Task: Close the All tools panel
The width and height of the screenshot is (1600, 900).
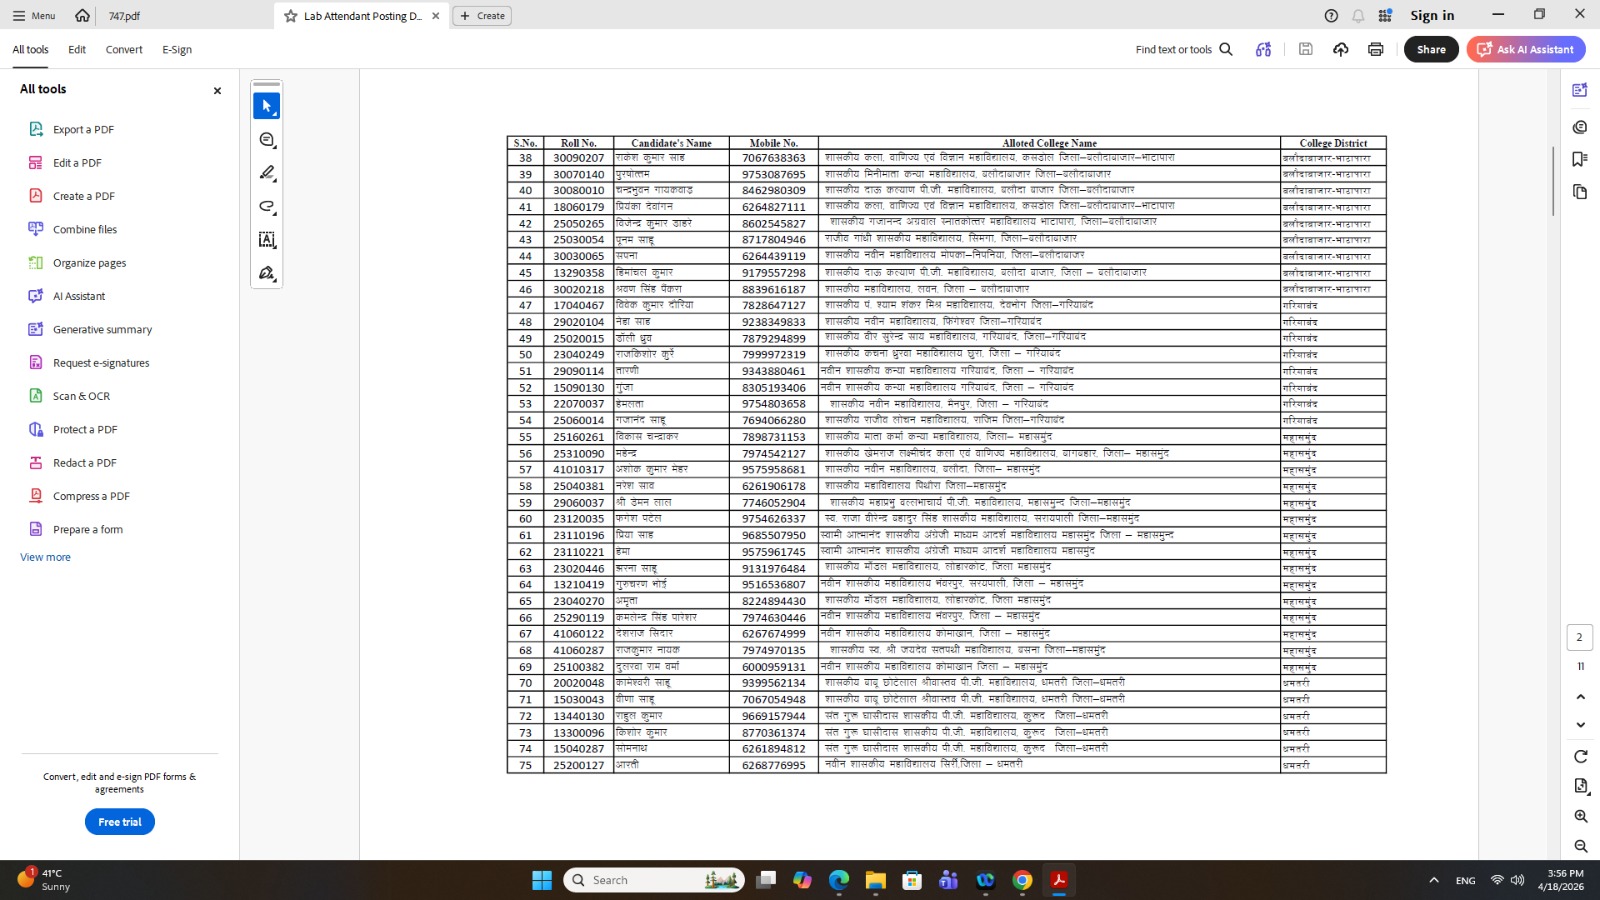Action: click(x=217, y=91)
